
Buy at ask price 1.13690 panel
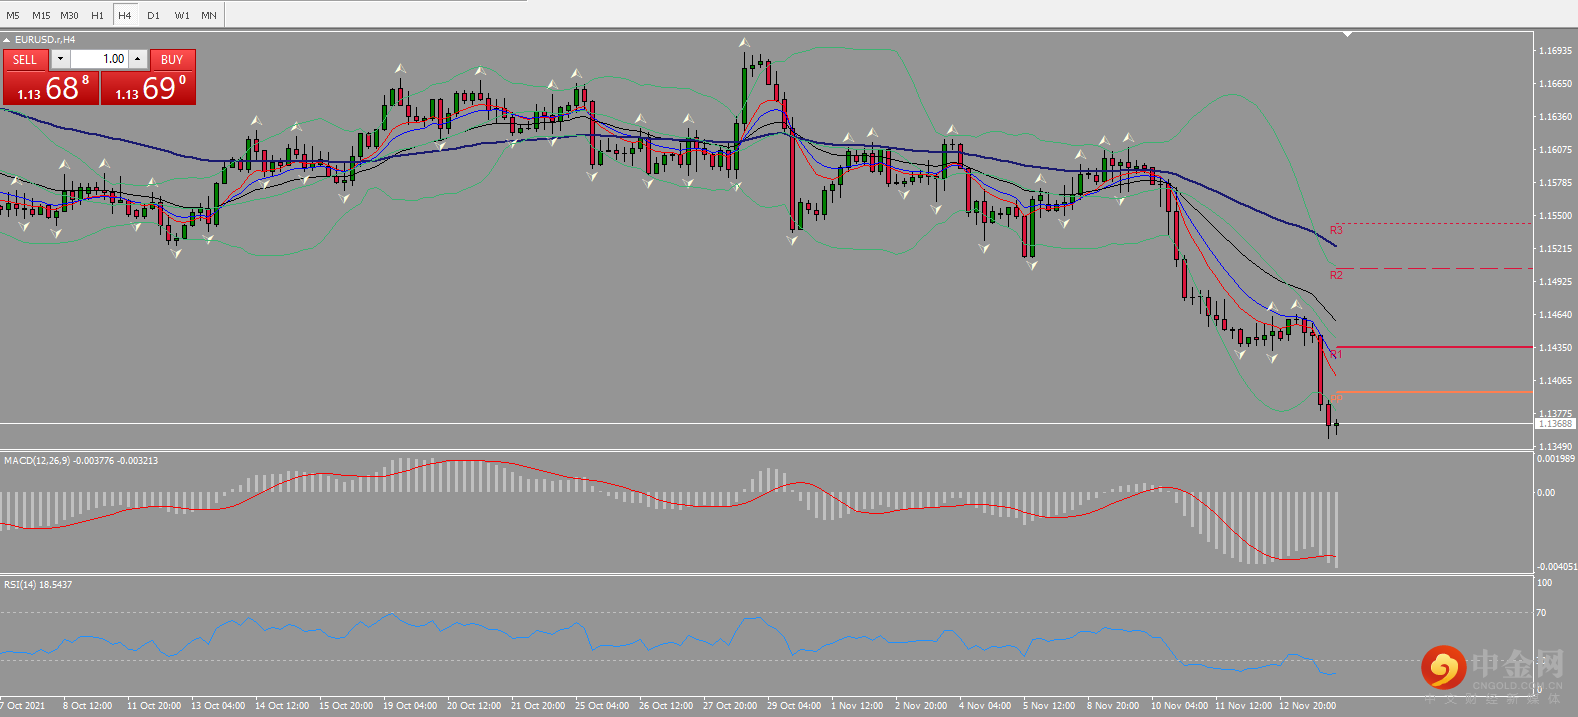click(x=148, y=88)
